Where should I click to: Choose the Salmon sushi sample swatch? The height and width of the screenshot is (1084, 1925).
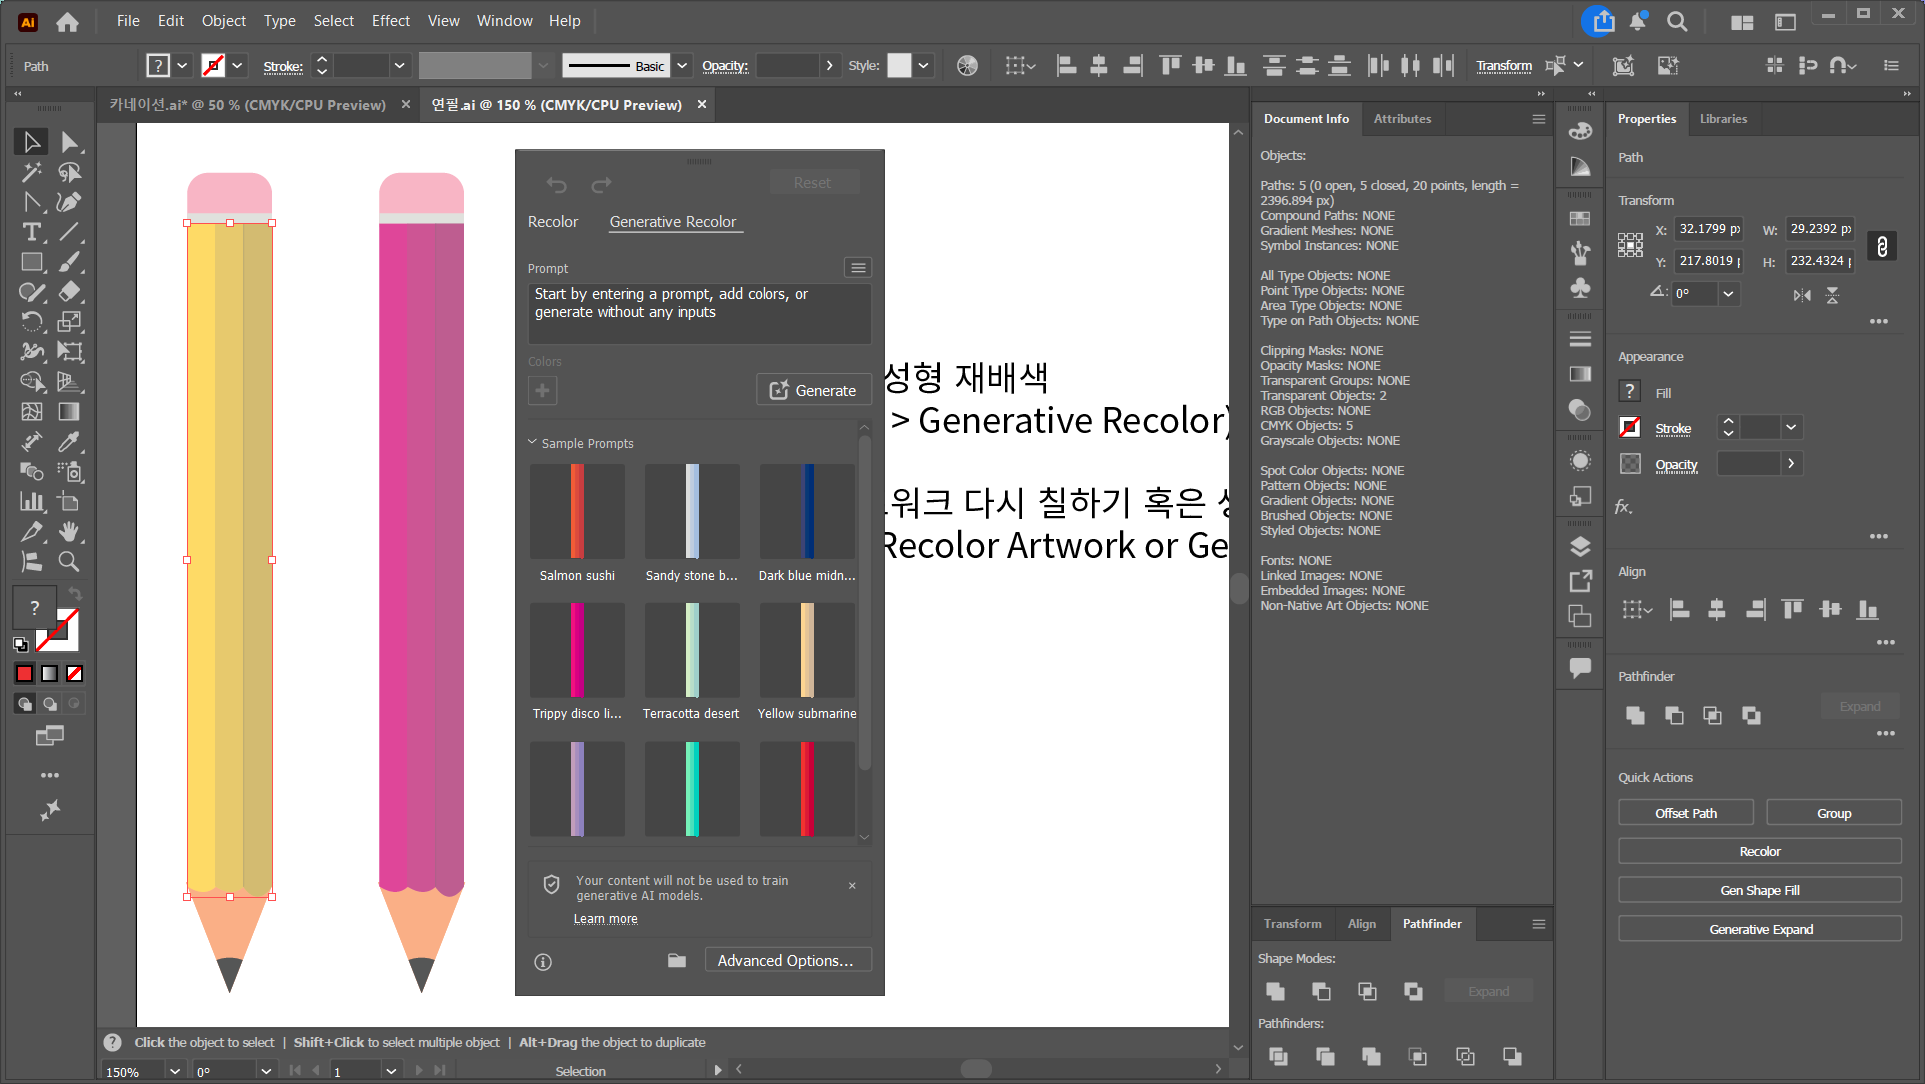pyautogui.click(x=577, y=512)
